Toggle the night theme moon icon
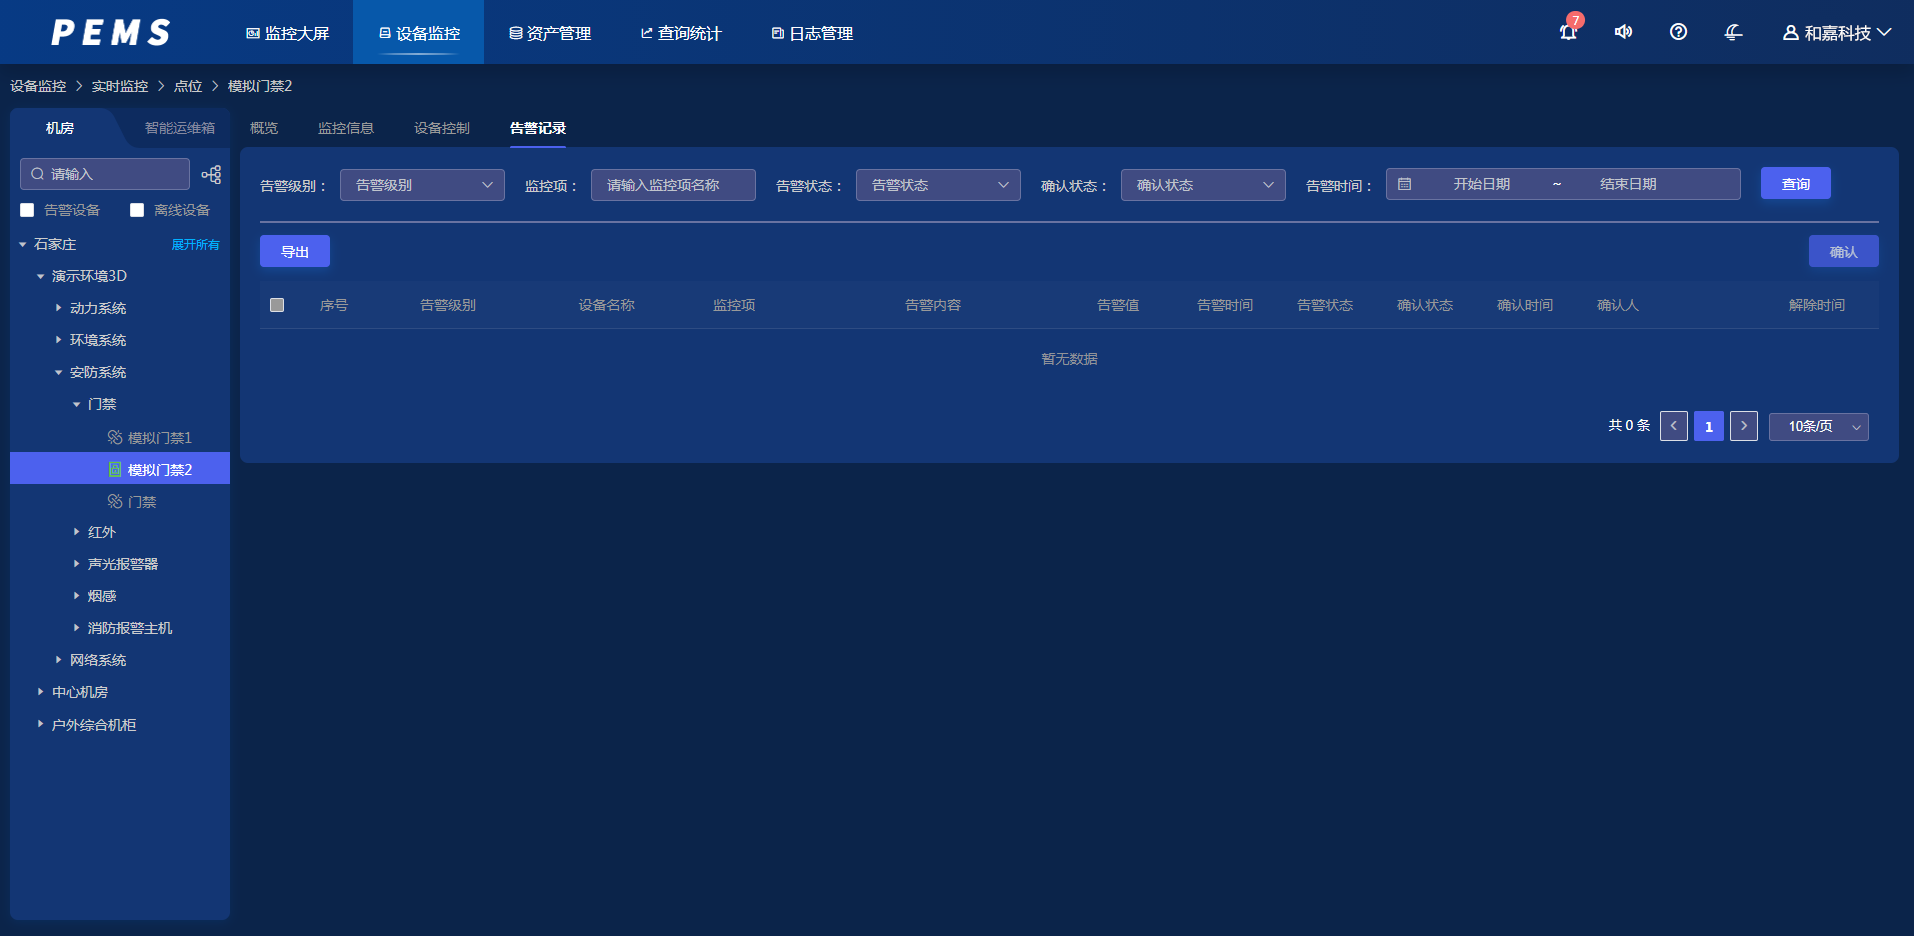Viewport: 1914px width, 936px height. pyautogui.click(x=1733, y=32)
